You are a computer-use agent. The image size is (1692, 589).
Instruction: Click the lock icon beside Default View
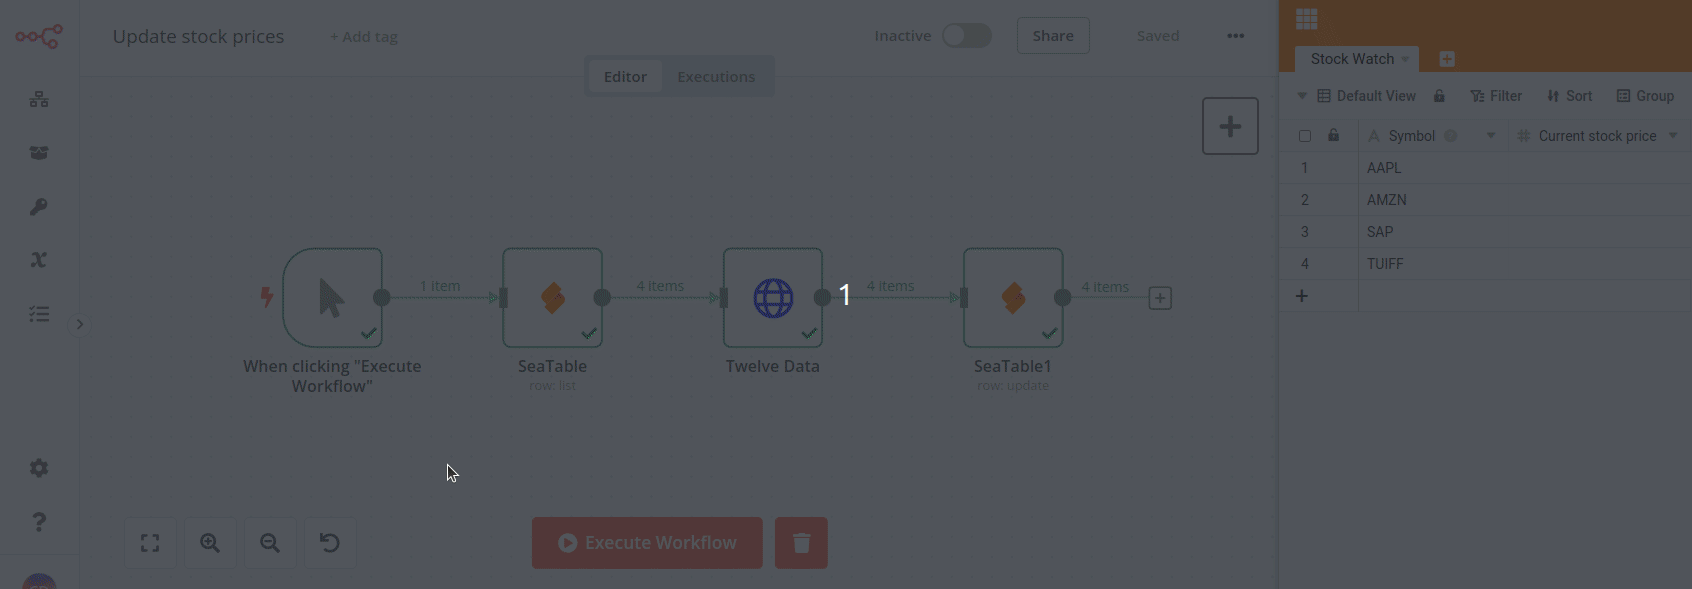[x=1439, y=96]
